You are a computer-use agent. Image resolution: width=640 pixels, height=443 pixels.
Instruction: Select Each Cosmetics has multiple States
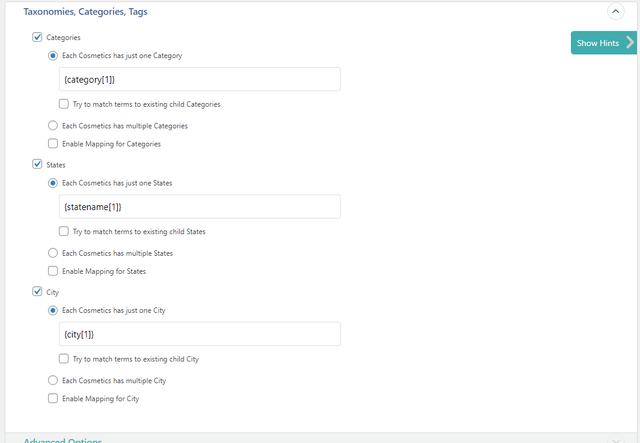[x=53, y=253]
